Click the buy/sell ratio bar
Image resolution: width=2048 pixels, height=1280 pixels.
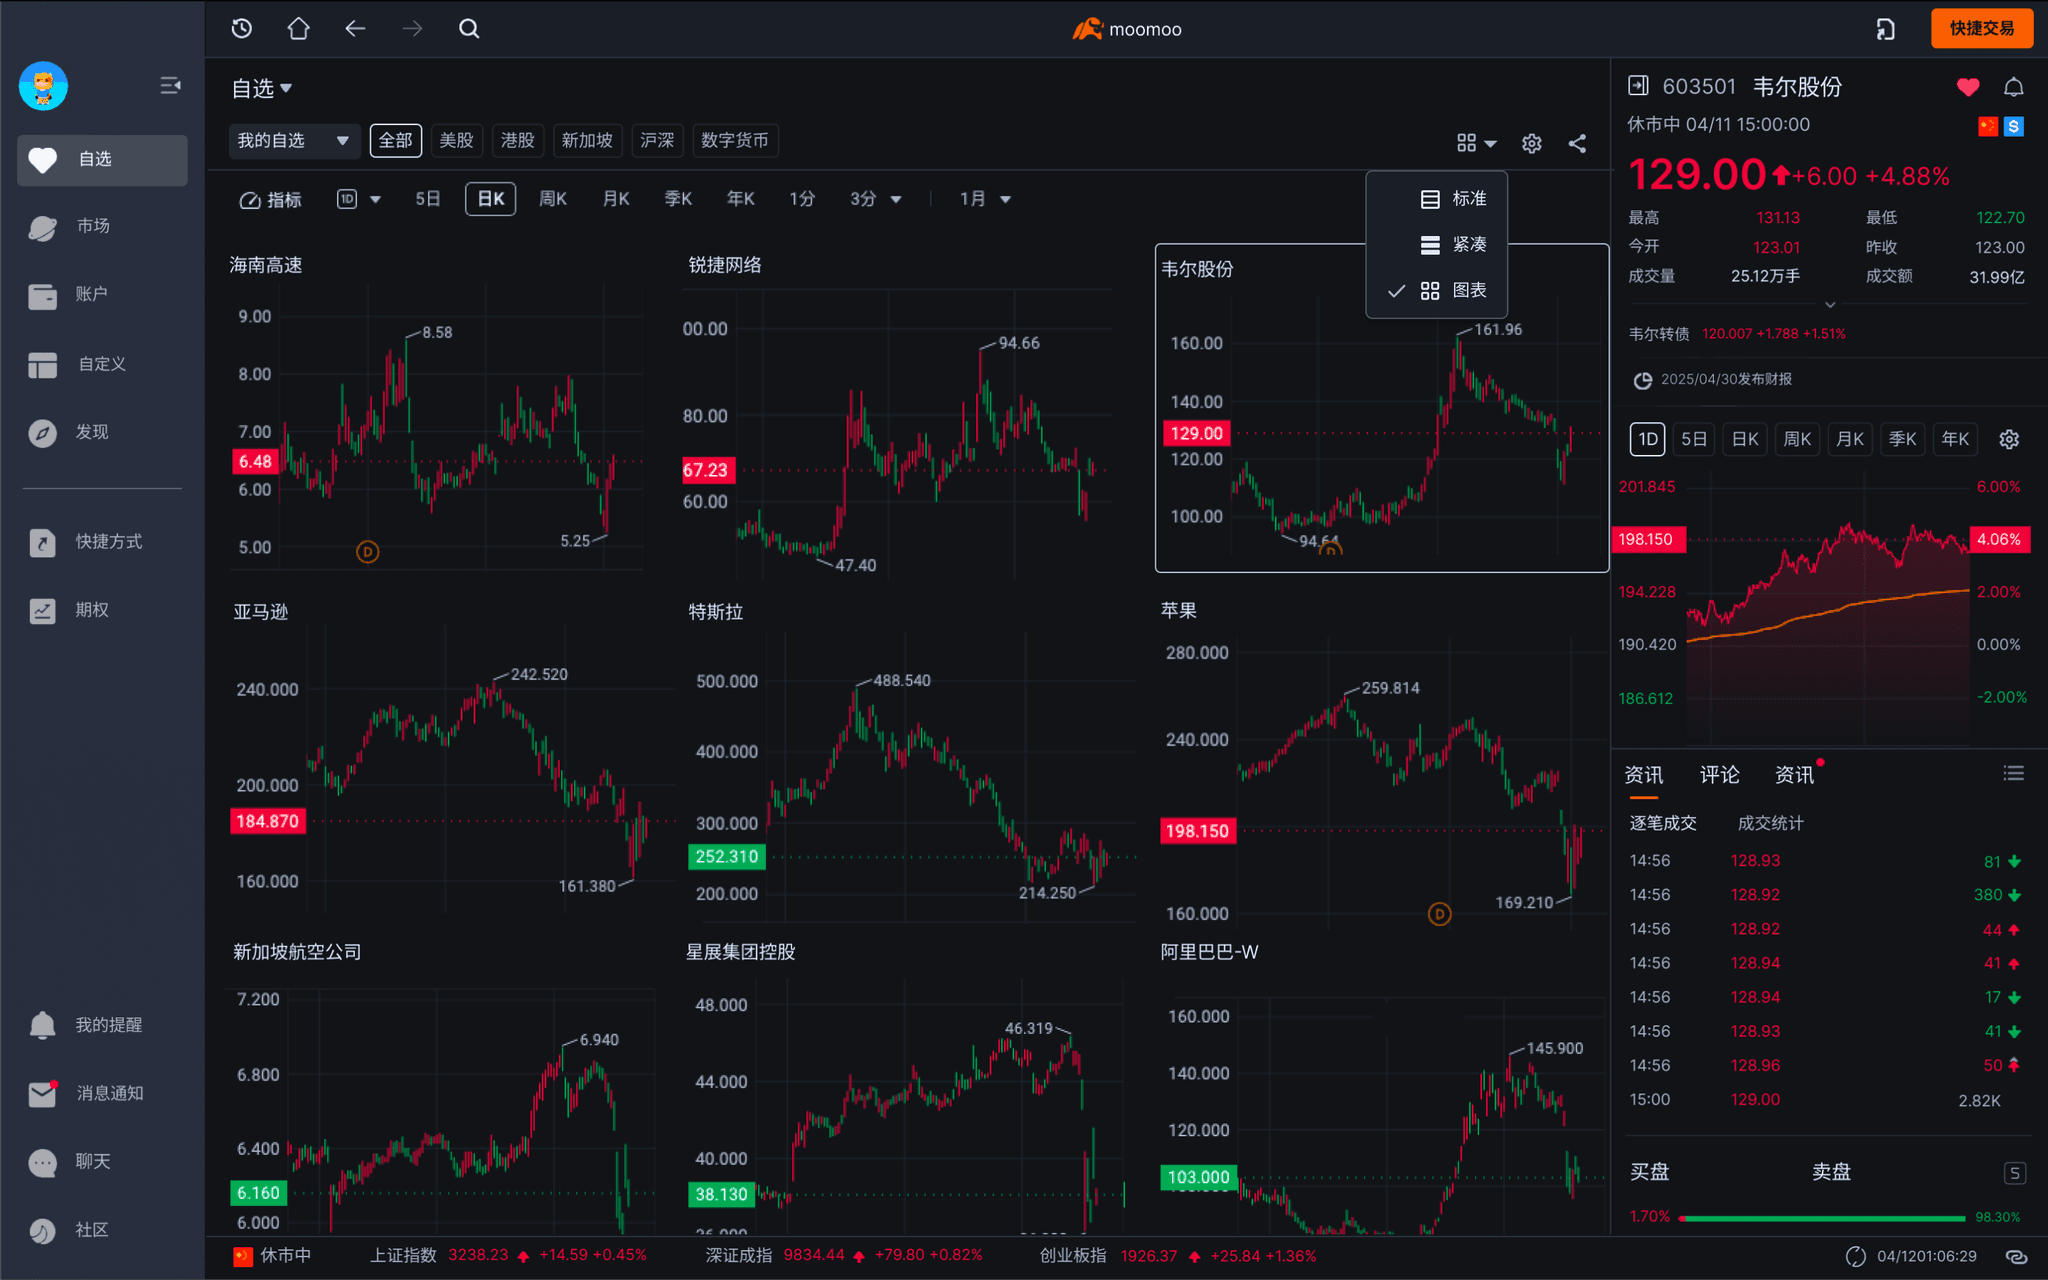click(x=1824, y=1218)
